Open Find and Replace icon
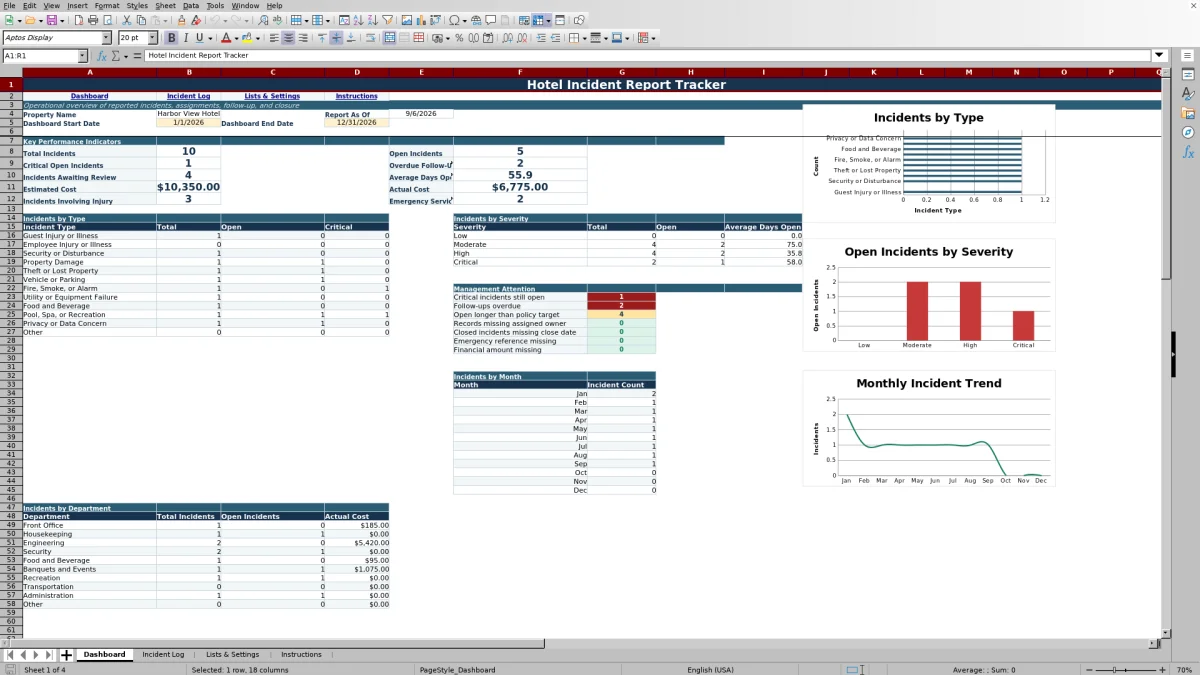The image size is (1200, 675). pos(263,20)
